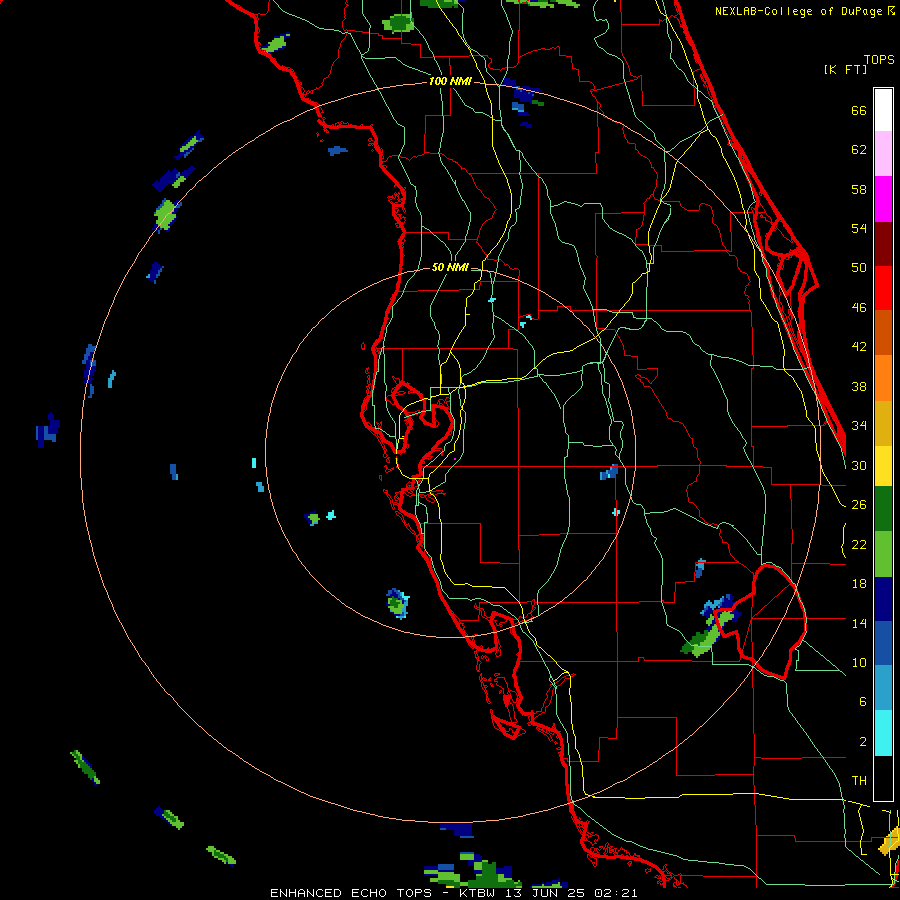Click the '46' legend value
Screen dimensions: 900x900
coord(859,308)
